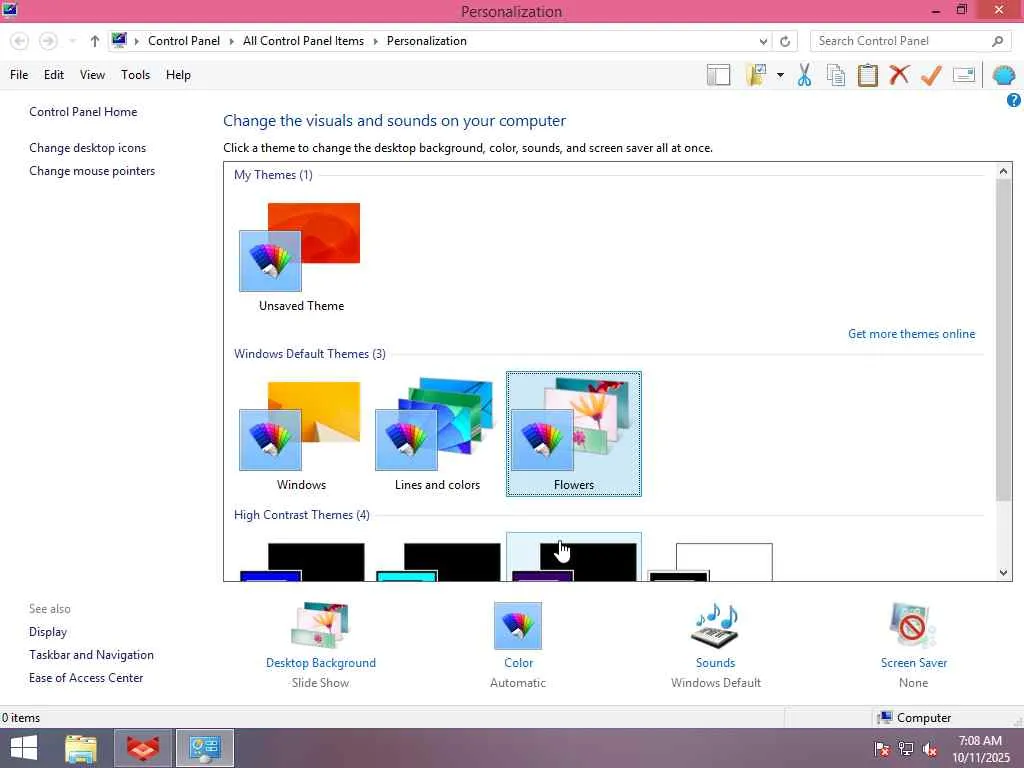This screenshot has width=1024, height=768.
Task: Click scroll up arrow in themes list
Action: tap(1003, 171)
